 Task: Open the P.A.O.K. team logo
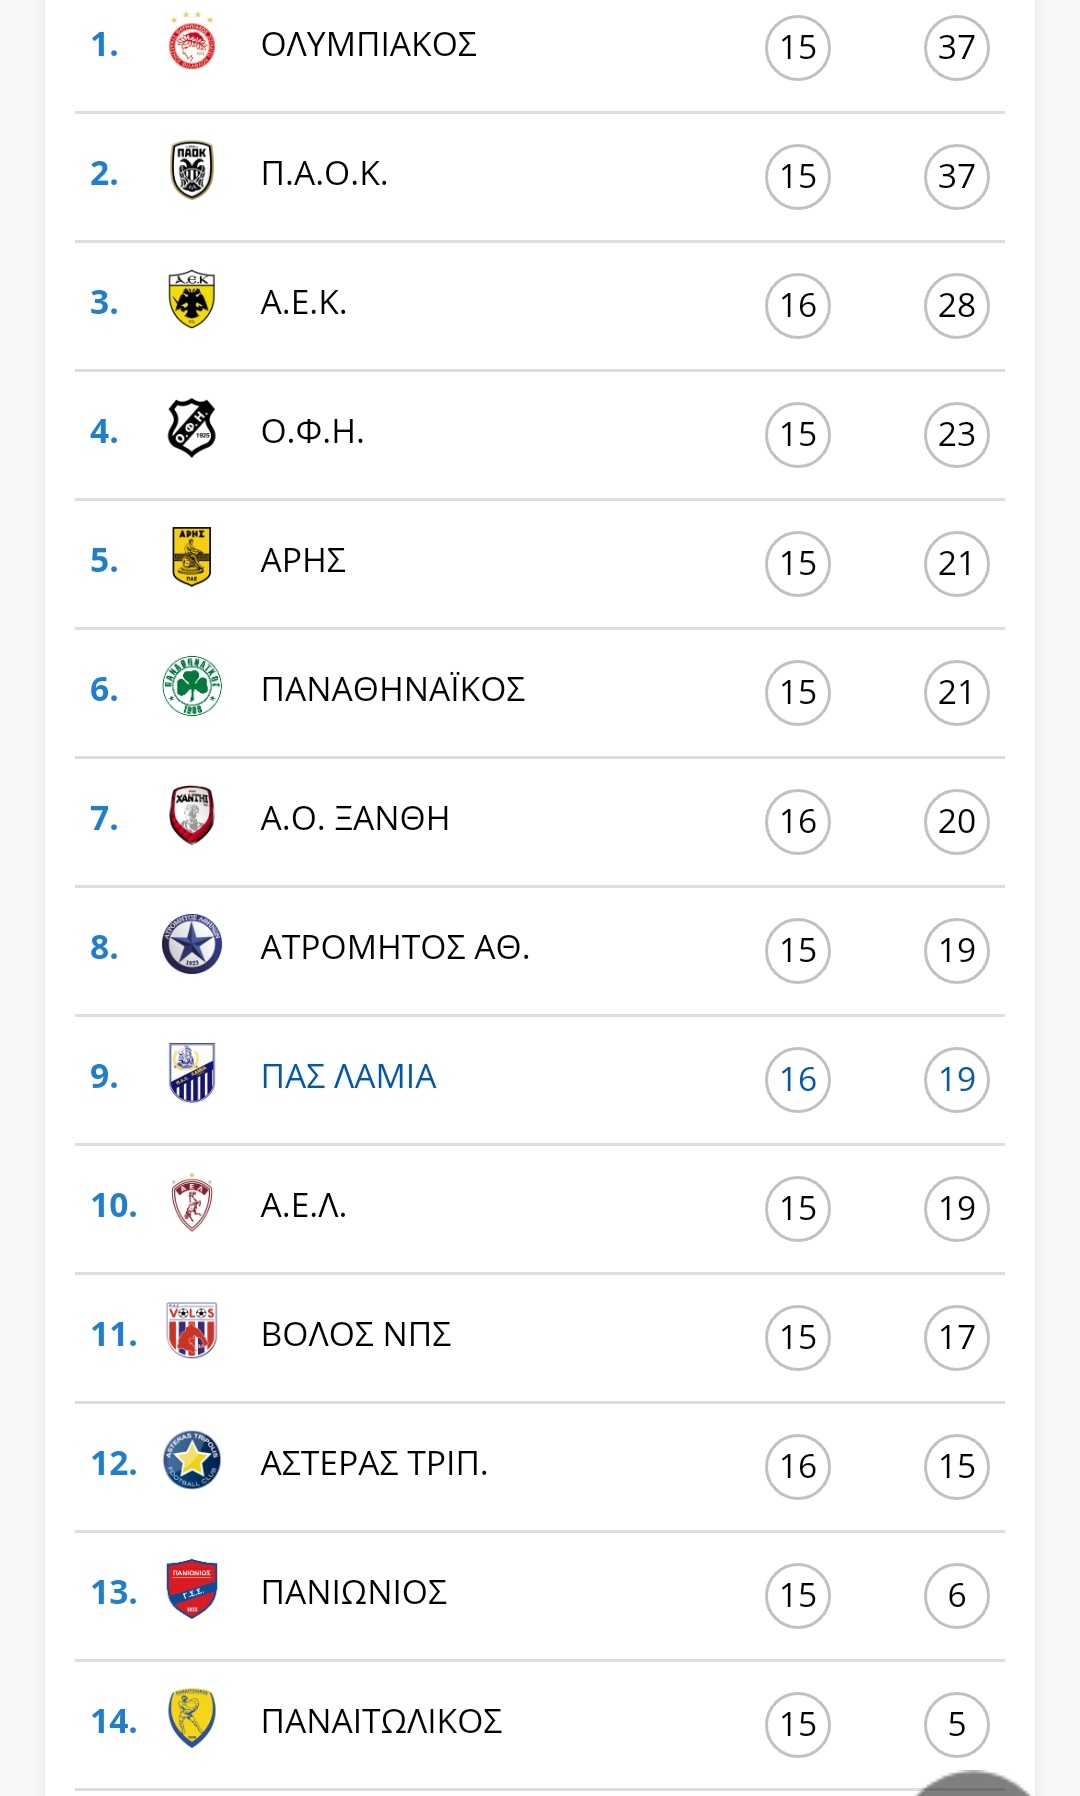(x=192, y=171)
